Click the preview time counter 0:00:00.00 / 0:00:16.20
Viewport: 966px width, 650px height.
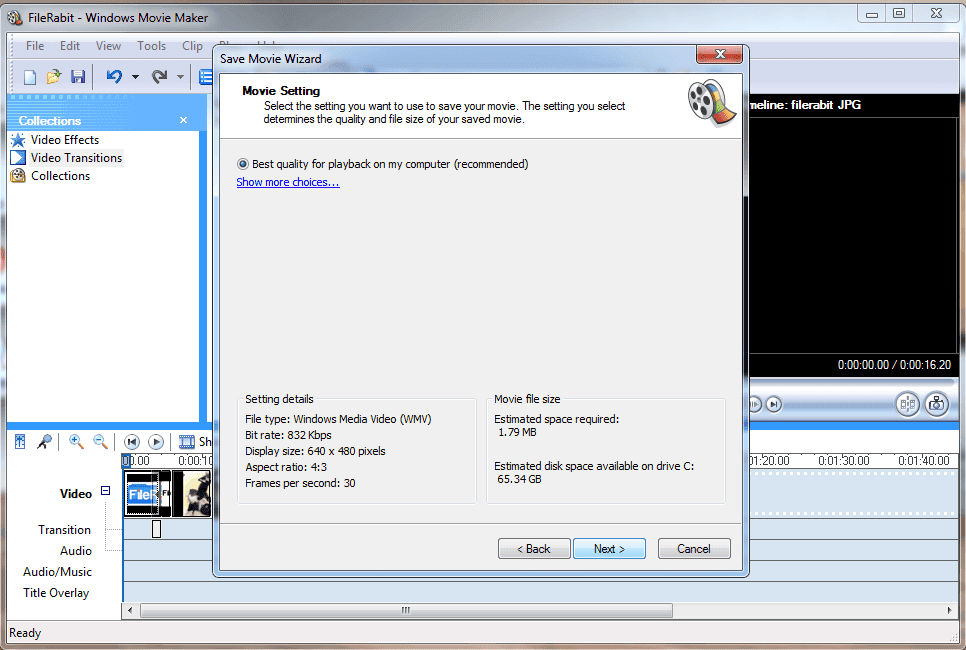894,365
